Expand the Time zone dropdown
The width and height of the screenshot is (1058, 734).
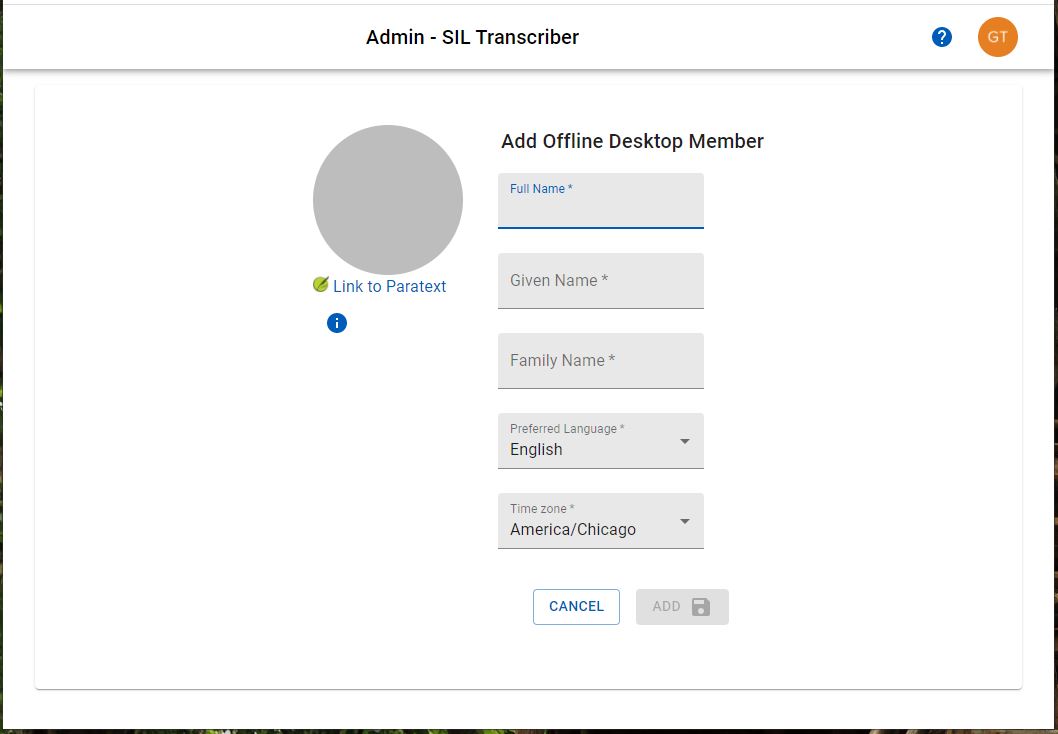(601, 521)
